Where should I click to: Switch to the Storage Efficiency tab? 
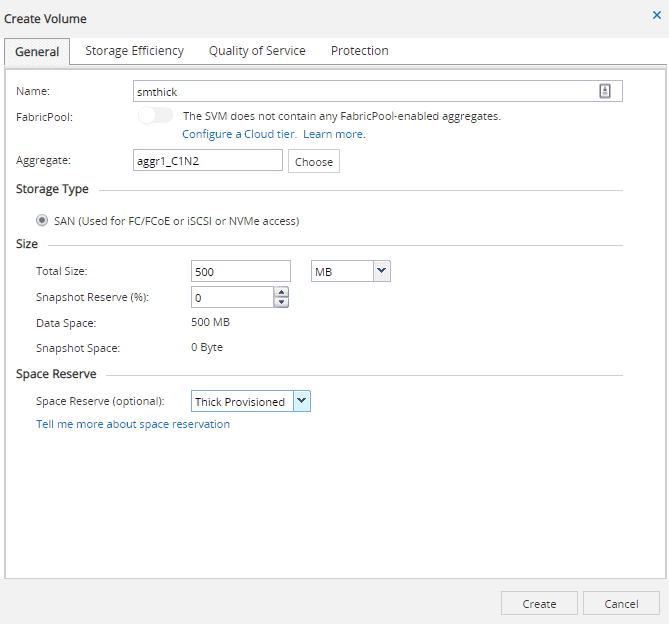(x=134, y=51)
